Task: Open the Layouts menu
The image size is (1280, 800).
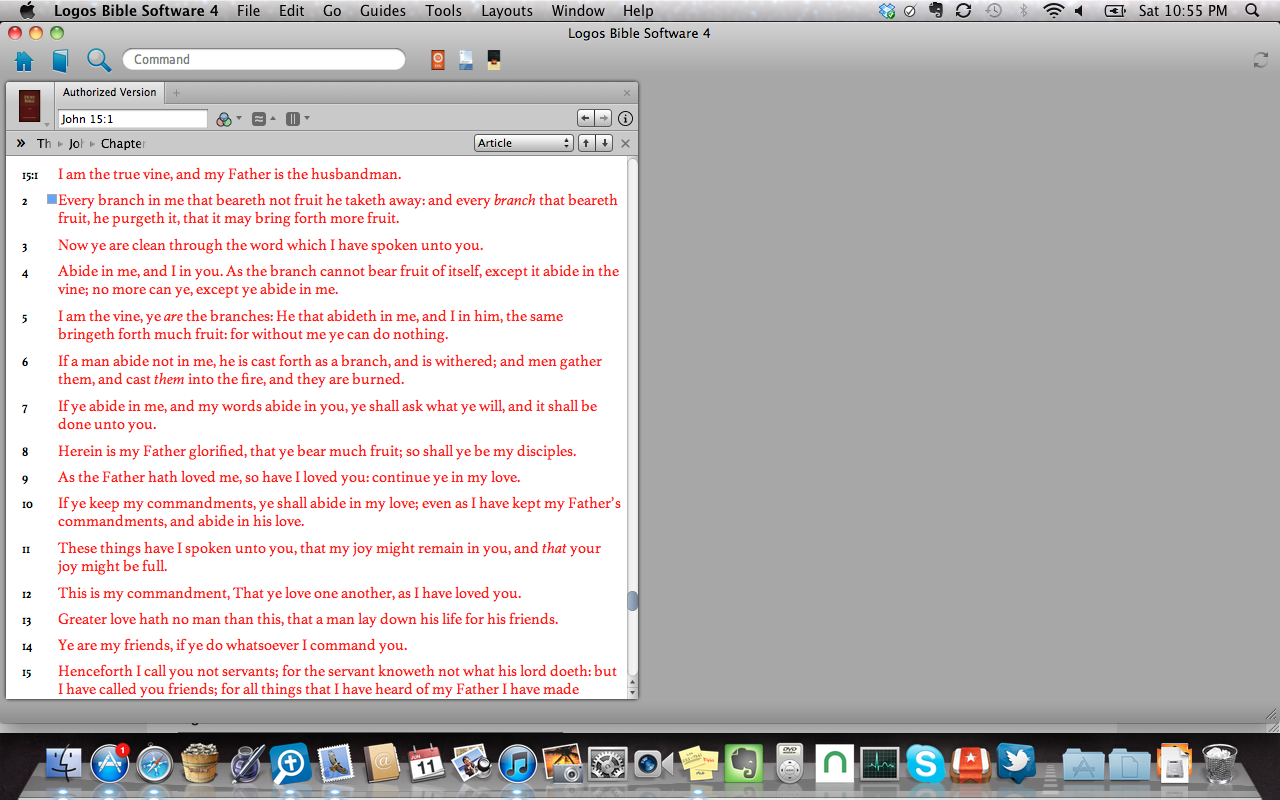Action: pyautogui.click(x=507, y=11)
